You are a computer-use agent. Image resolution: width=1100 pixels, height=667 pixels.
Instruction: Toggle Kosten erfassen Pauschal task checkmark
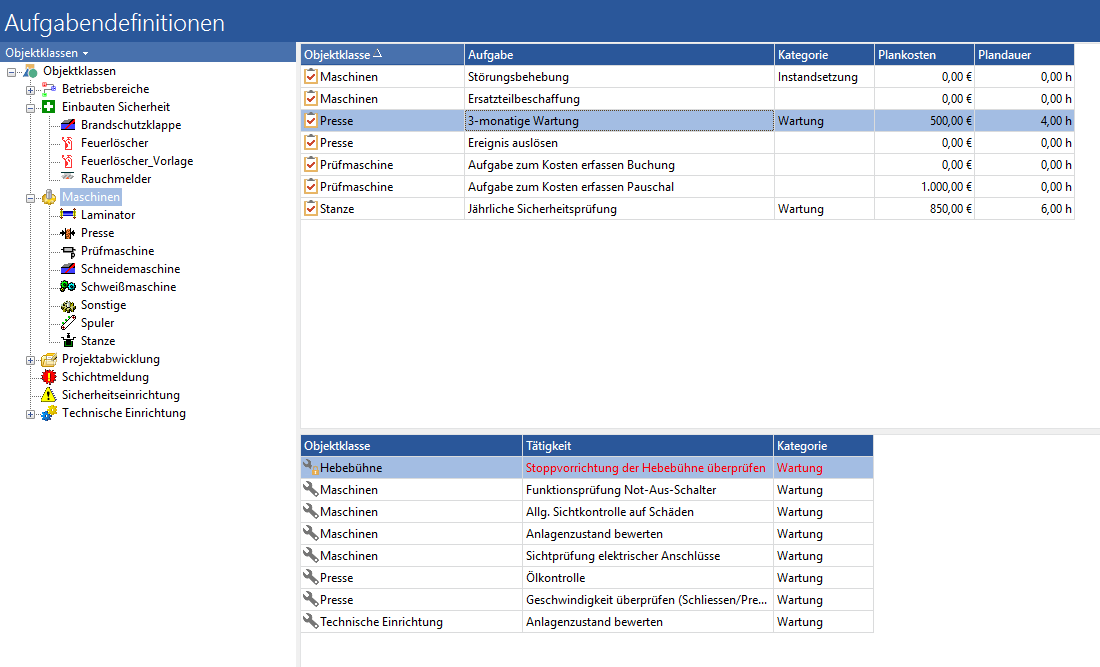tap(311, 187)
